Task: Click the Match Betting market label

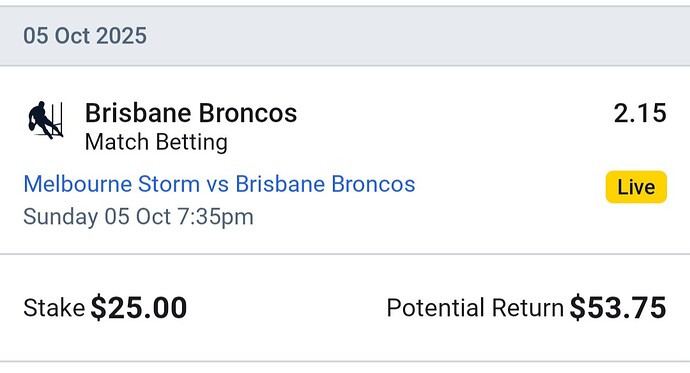Action: click(x=156, y=142)
